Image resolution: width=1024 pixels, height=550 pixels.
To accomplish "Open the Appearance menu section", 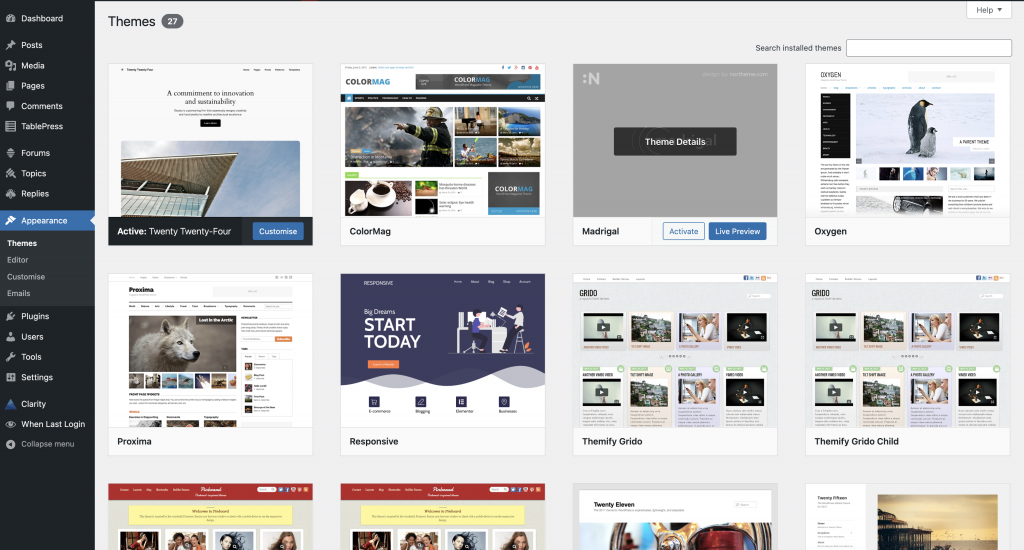I will (x=44, y=221).
